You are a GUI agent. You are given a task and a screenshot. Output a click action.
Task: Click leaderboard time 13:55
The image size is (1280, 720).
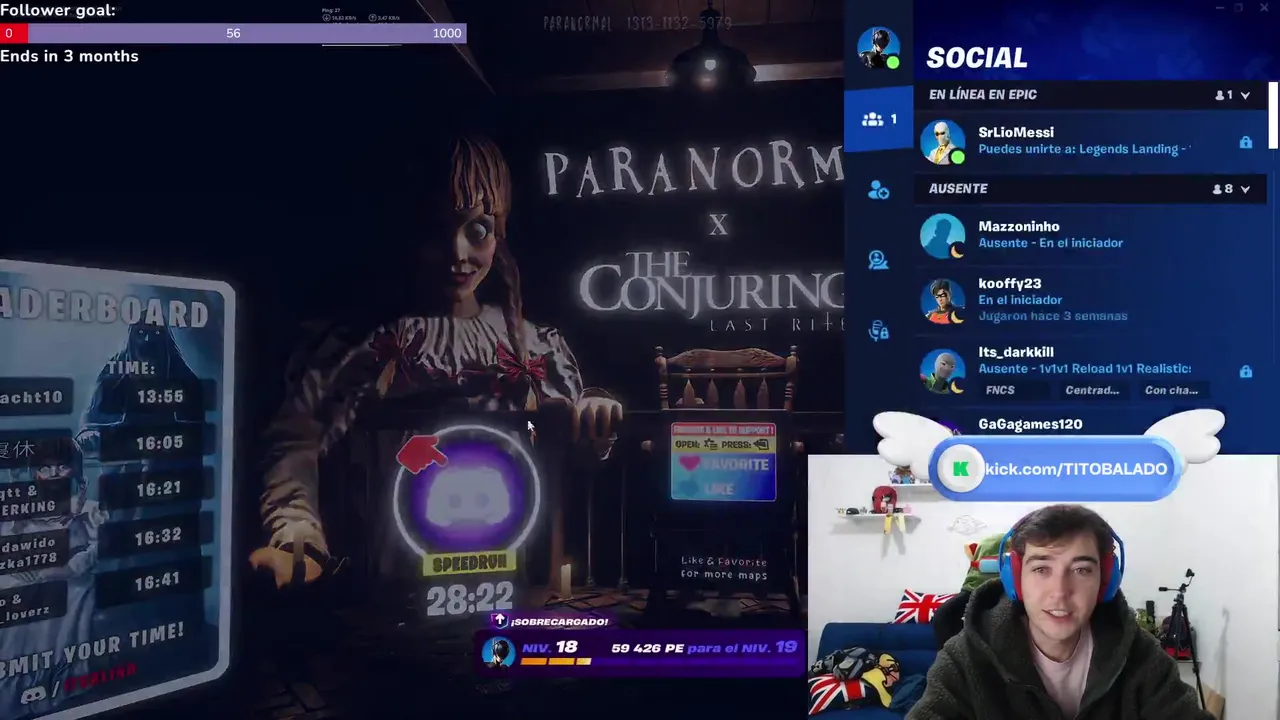click(x=160, y=397)
